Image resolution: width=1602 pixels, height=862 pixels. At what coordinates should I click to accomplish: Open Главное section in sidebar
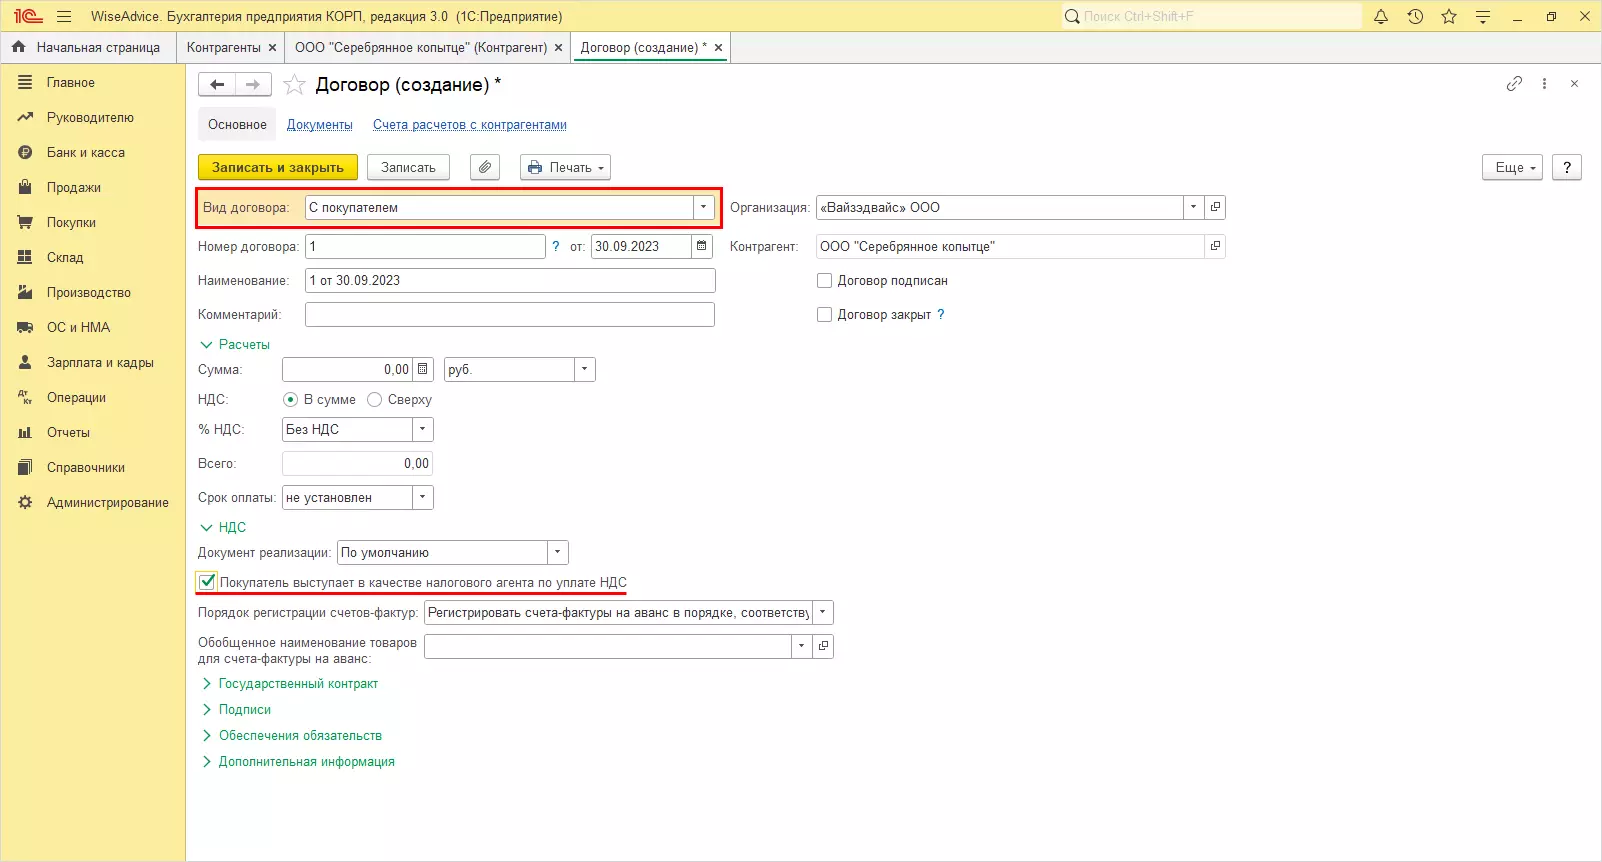click(70, 83)
